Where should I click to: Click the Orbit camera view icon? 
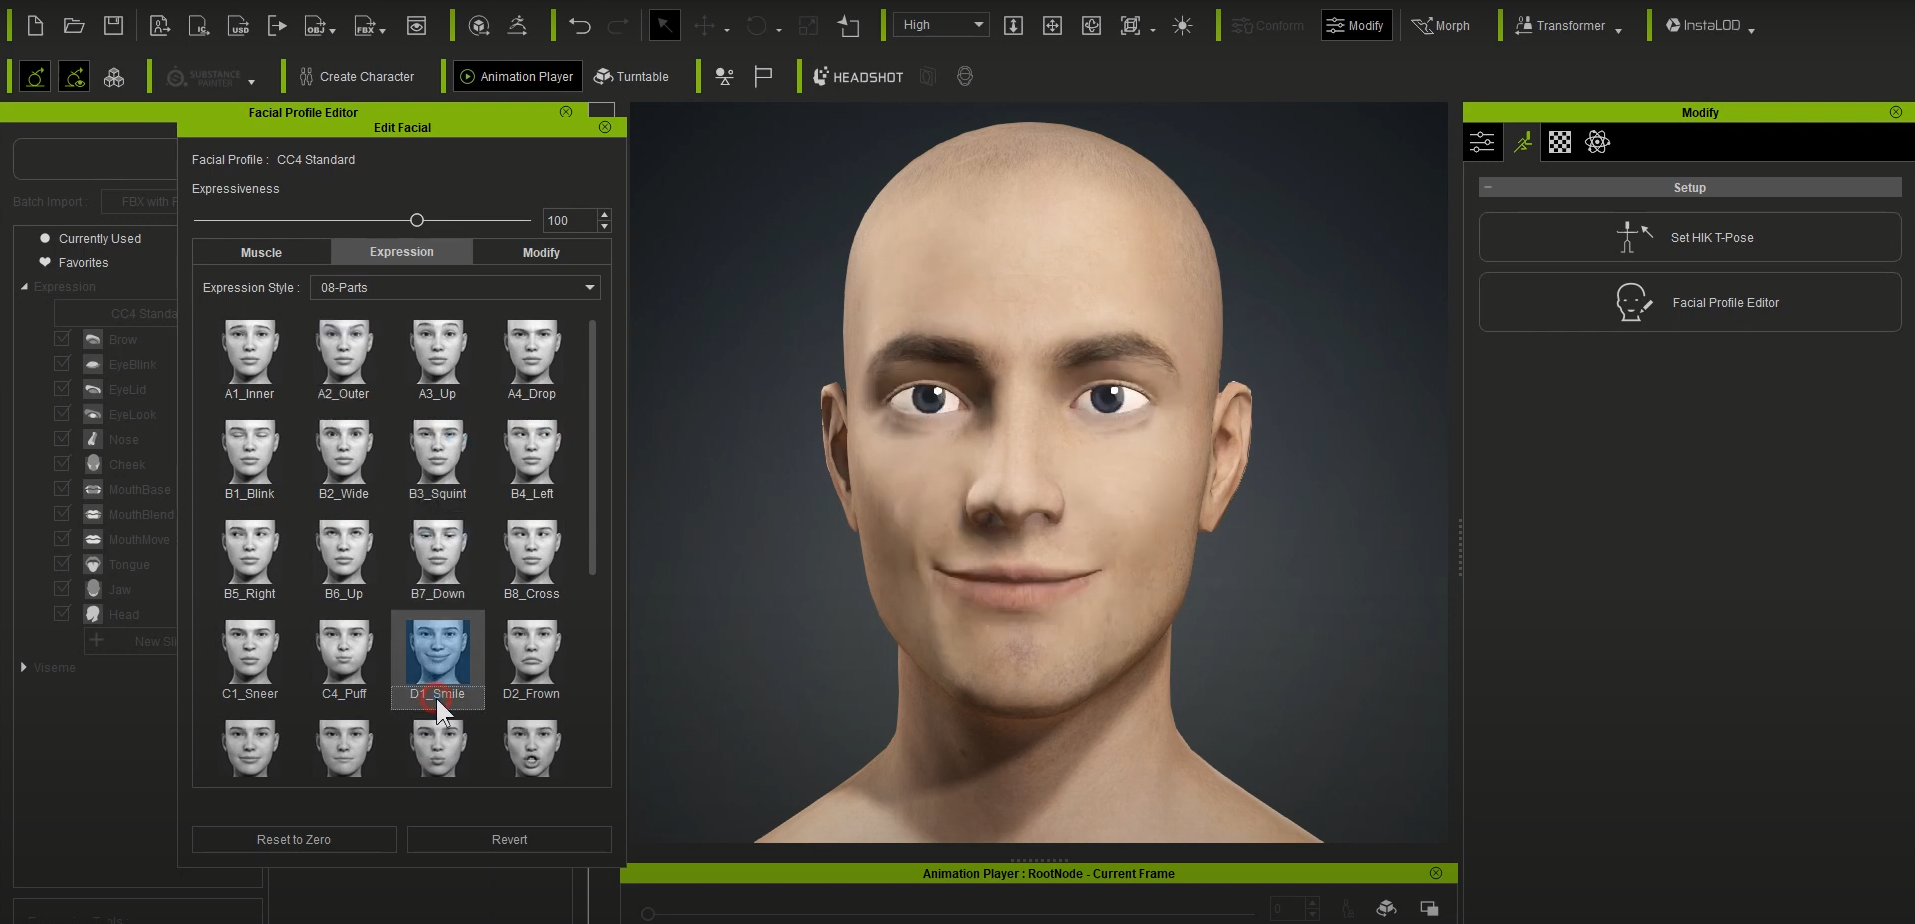[x=1091, y=26]
